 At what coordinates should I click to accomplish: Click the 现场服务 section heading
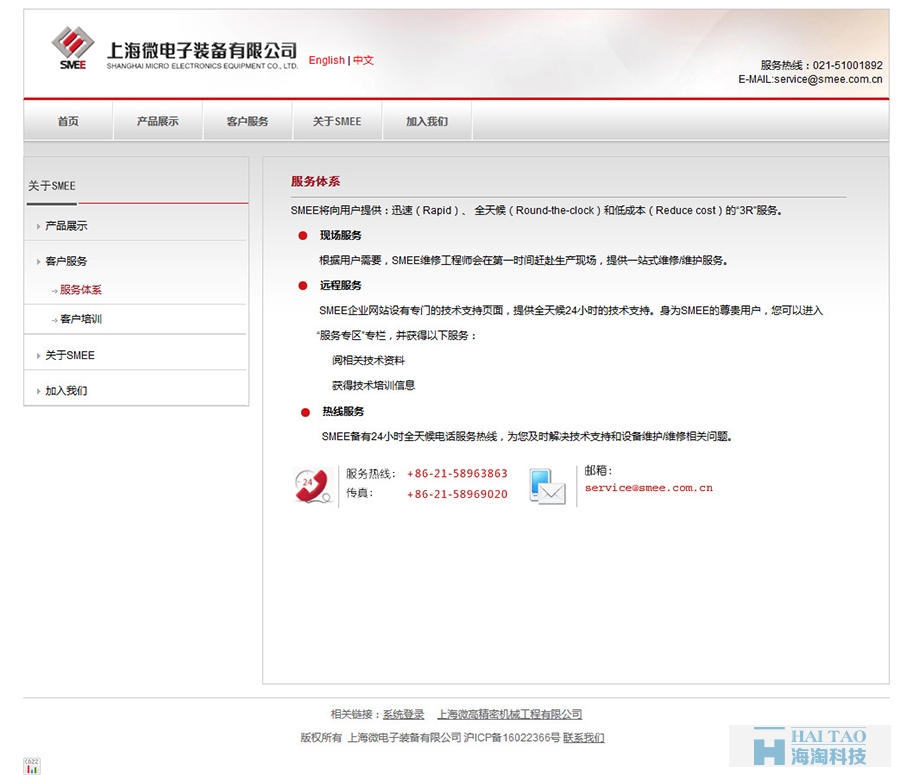(x=340, y=235)
